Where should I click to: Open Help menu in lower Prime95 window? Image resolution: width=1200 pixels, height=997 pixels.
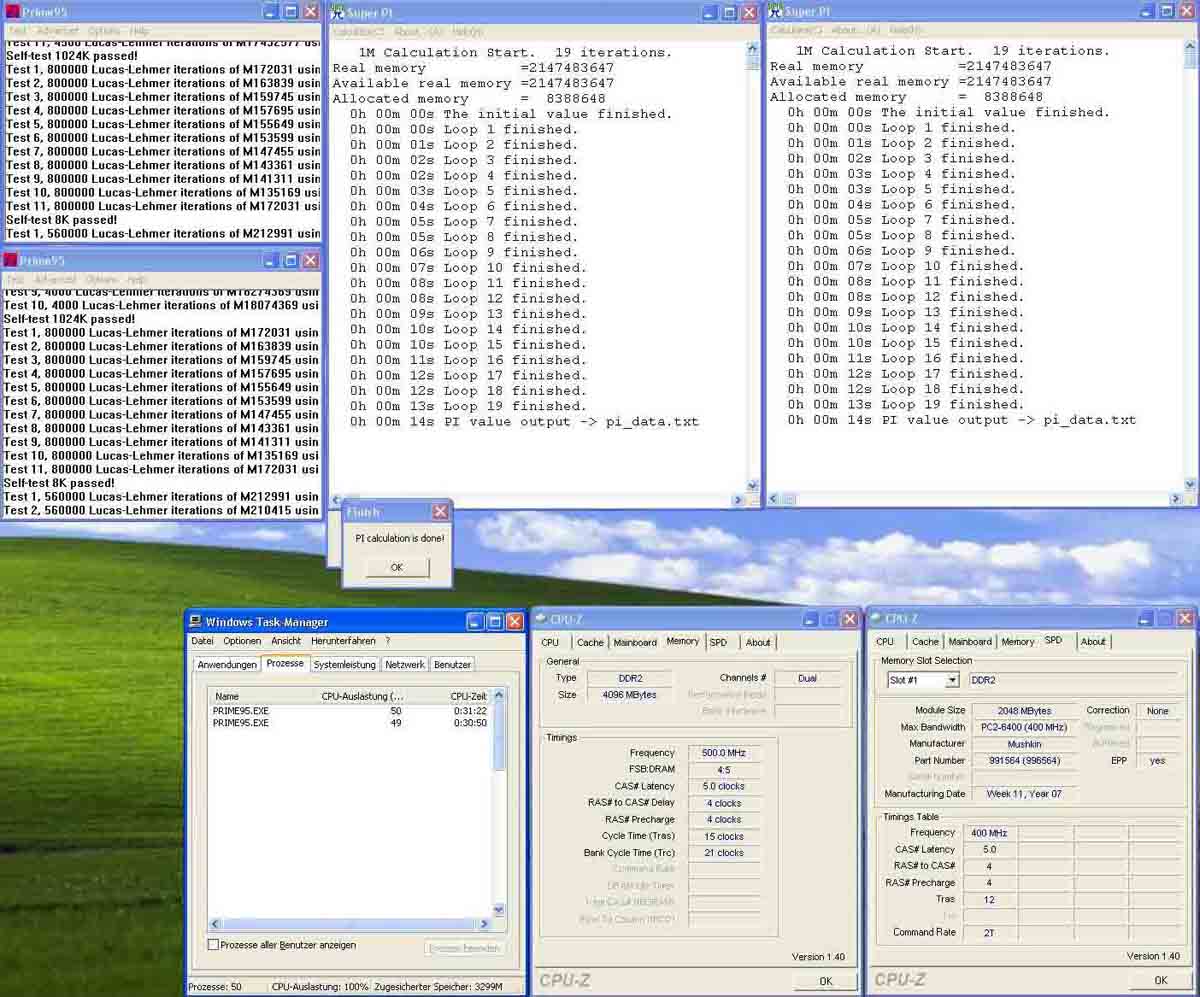137,279
